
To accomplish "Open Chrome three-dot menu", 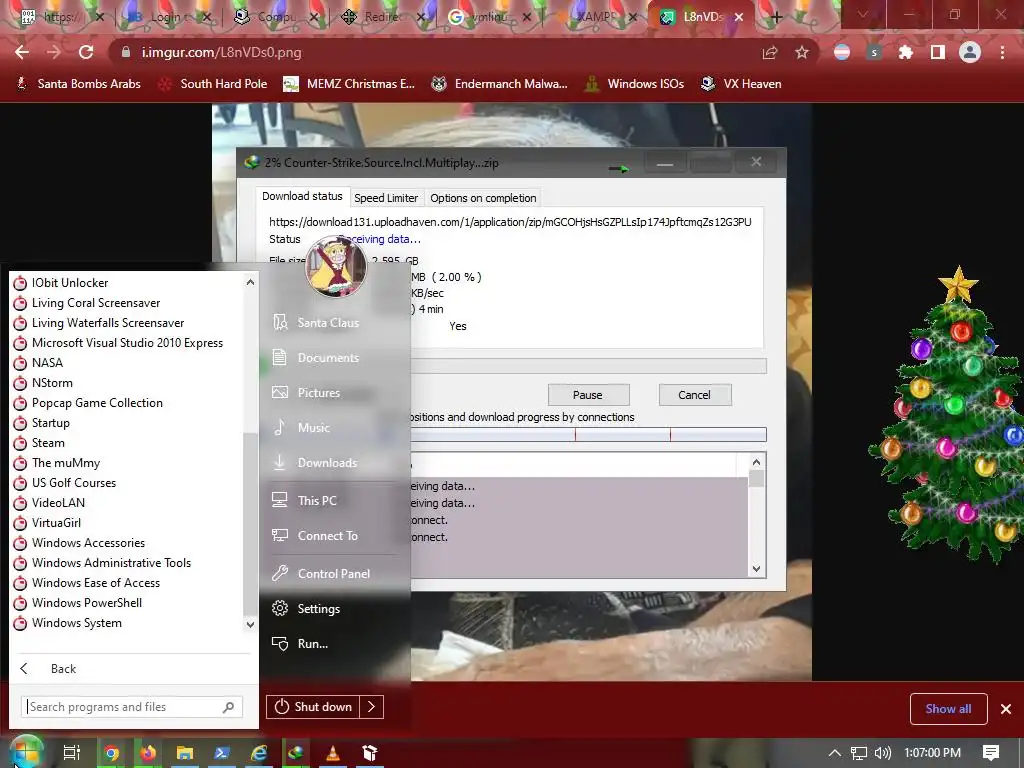I will (1002, 53).
